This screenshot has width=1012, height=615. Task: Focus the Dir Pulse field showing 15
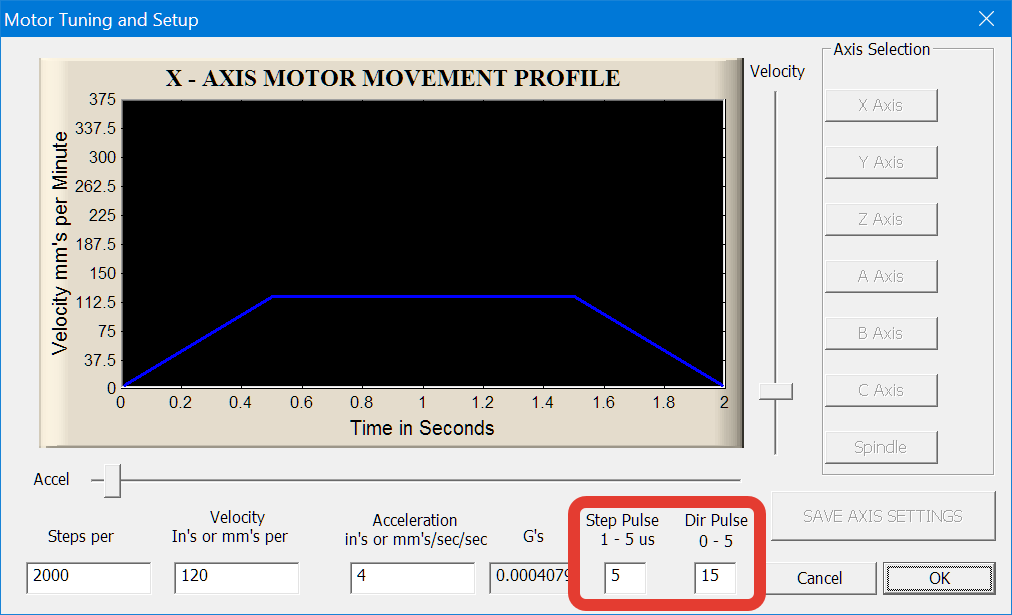coord(715,578)
